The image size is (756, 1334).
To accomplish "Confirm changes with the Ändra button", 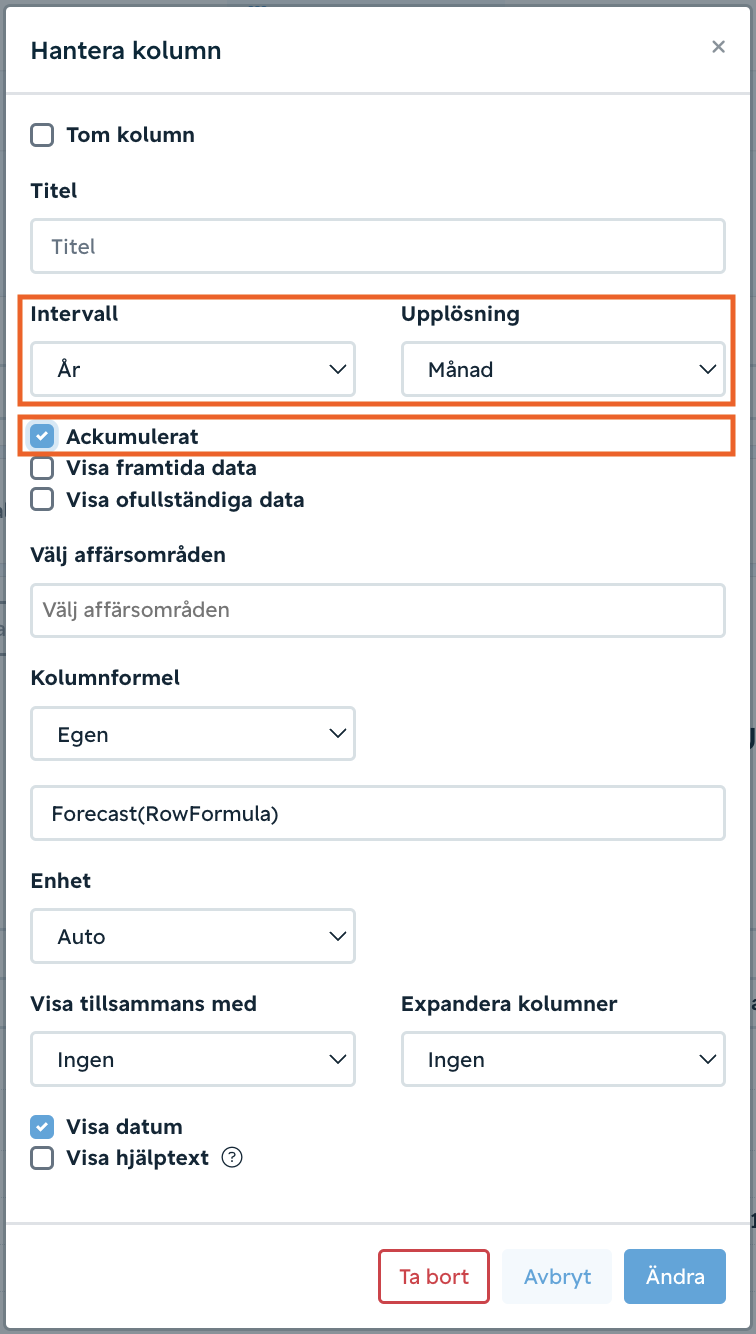I will [x=675, y=1277].
